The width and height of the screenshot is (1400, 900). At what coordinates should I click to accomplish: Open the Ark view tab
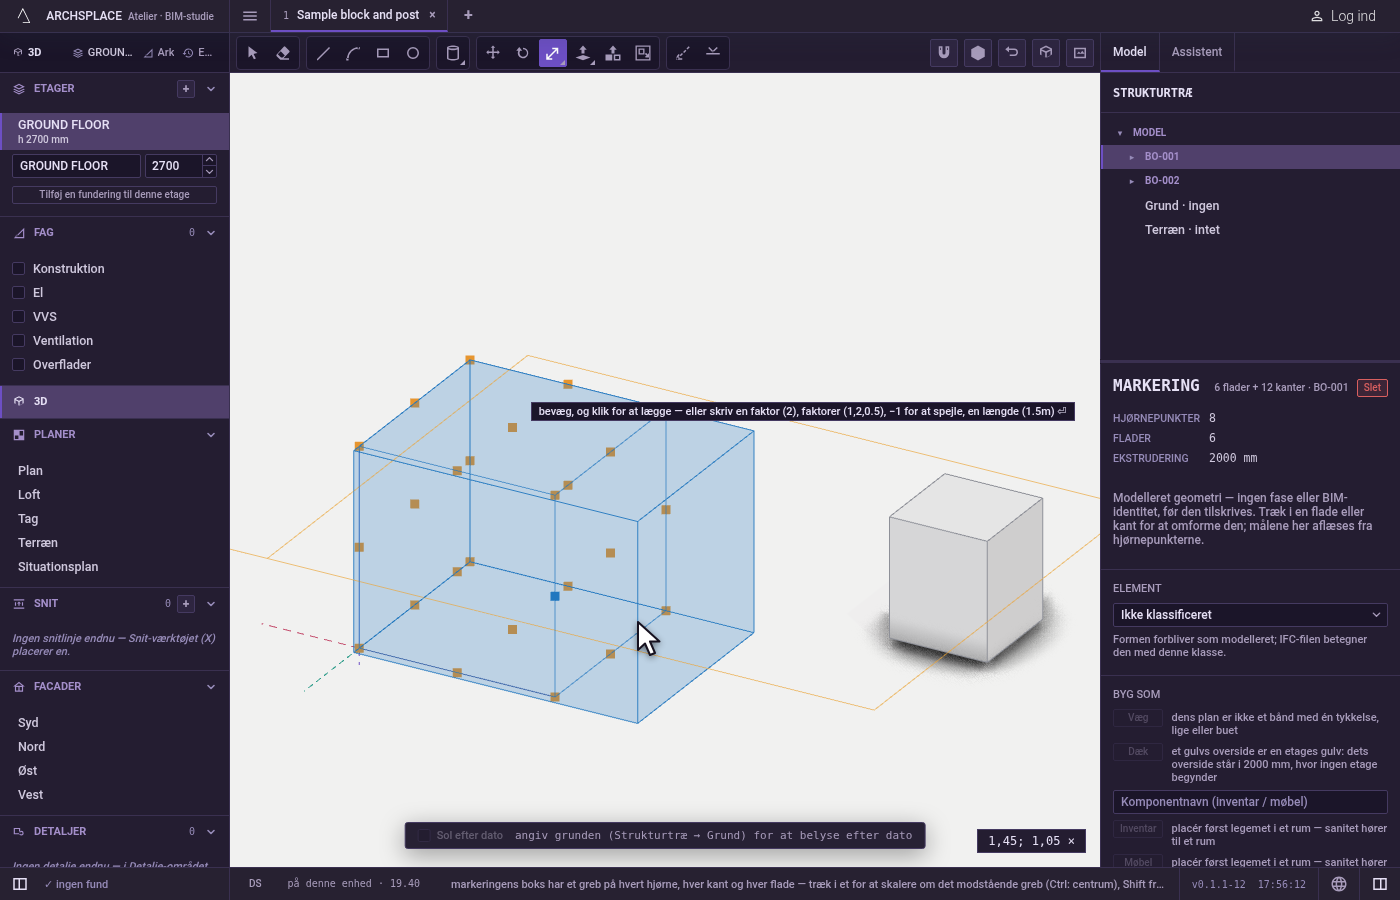pos(159,52)
